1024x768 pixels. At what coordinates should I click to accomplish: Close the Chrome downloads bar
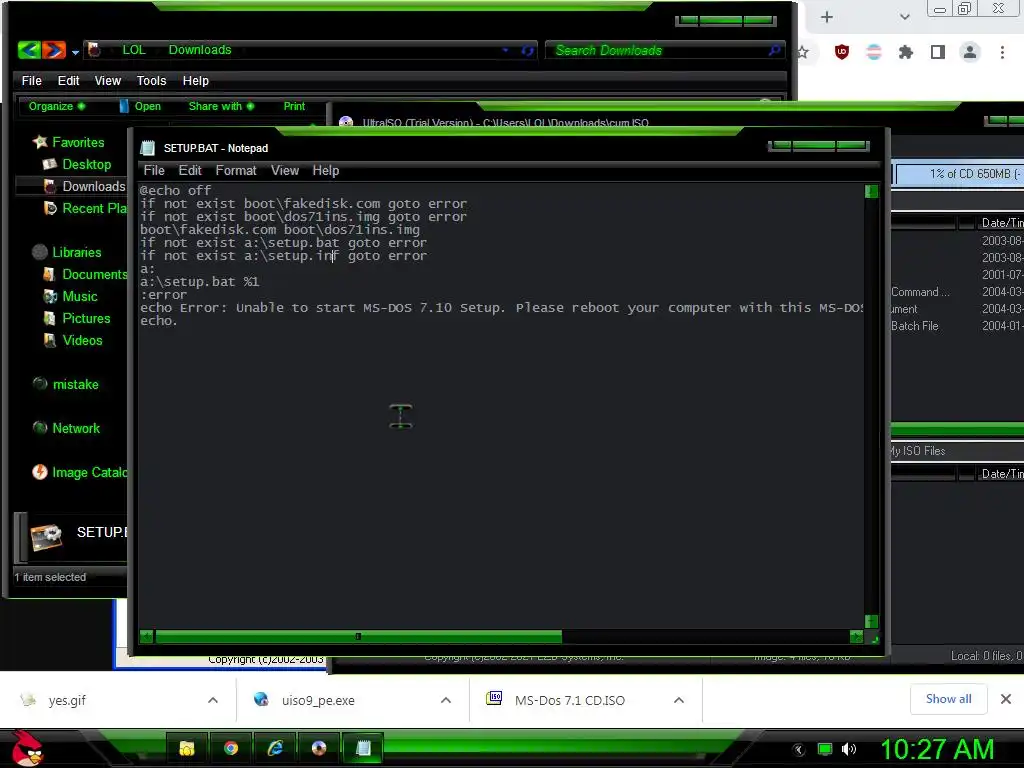[x=1006, y=699]
